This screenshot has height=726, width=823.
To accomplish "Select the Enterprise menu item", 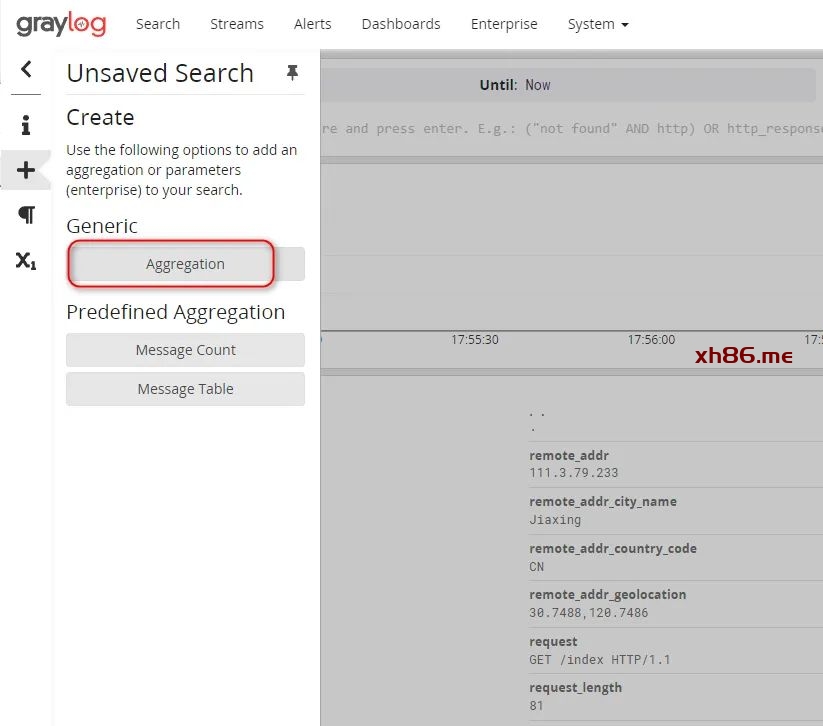I will coord(504,24).
